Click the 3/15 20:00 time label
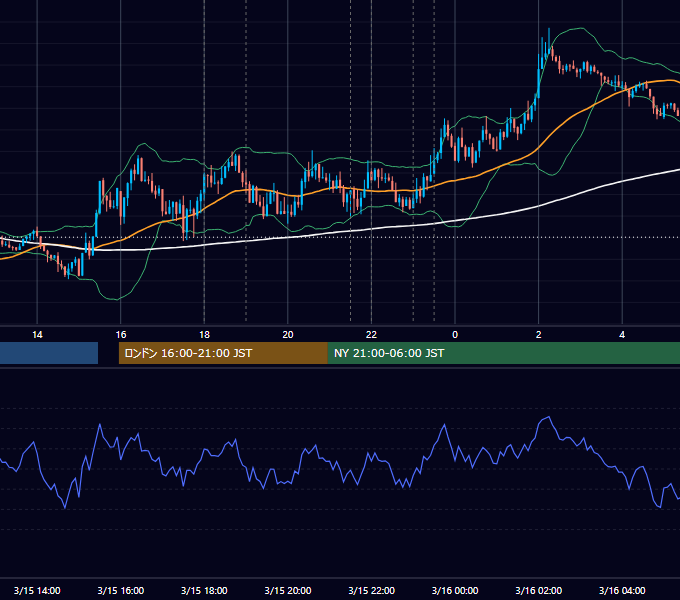Screen dimensions: 680x600 (288, 590)
